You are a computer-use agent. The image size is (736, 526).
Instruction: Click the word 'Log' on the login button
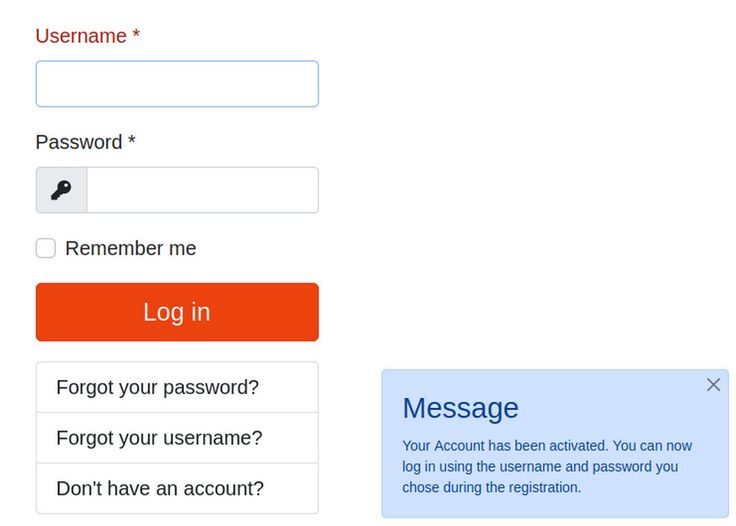point(162,312)
